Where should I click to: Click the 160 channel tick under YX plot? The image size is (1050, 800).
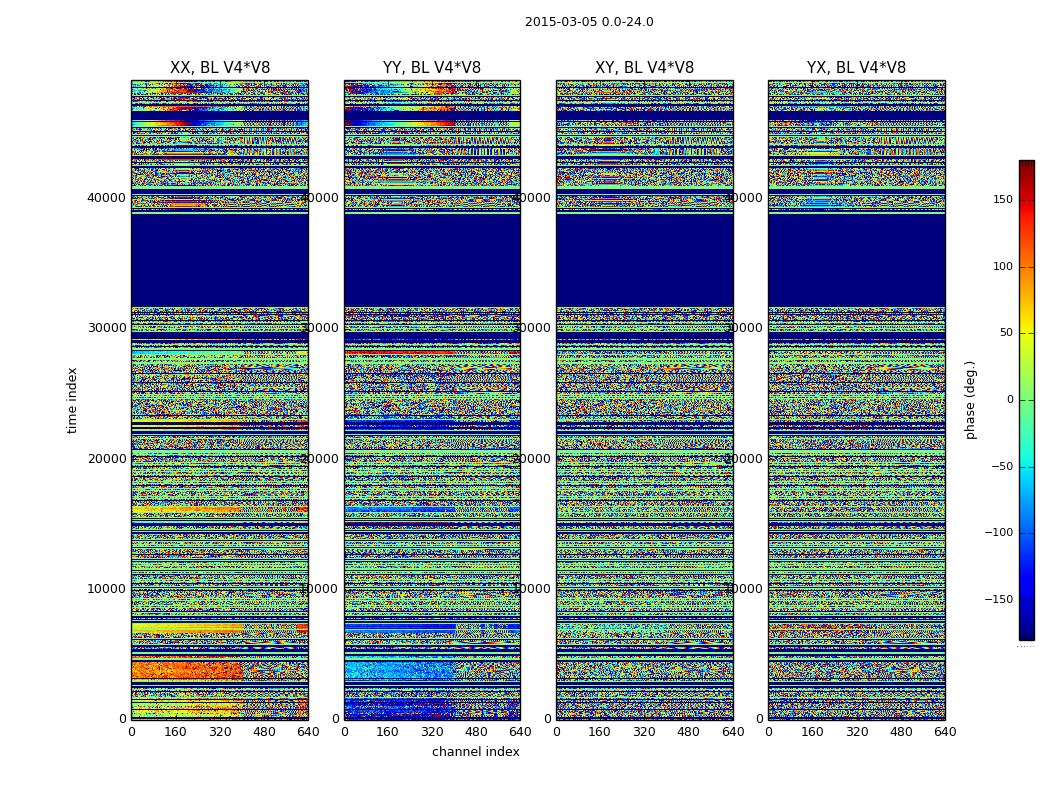(x=812, y=732)
